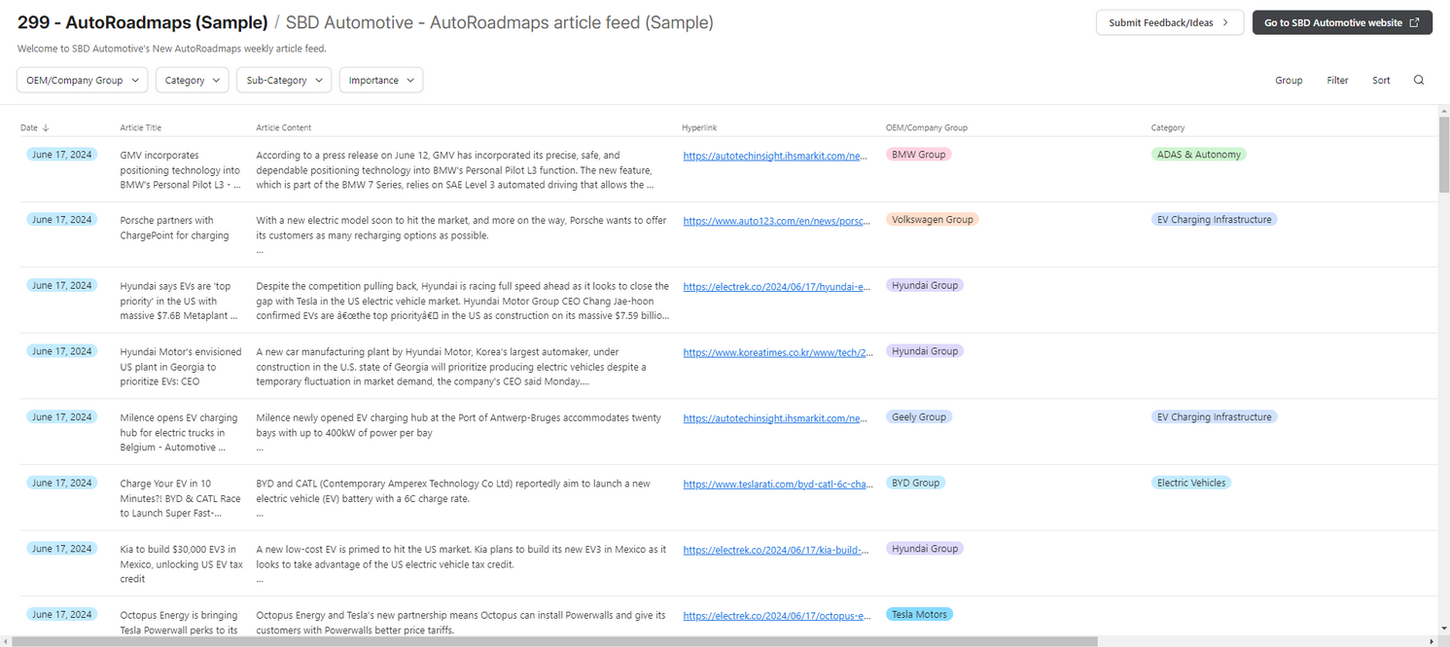Open the Group menu in toolbar

1288,80
